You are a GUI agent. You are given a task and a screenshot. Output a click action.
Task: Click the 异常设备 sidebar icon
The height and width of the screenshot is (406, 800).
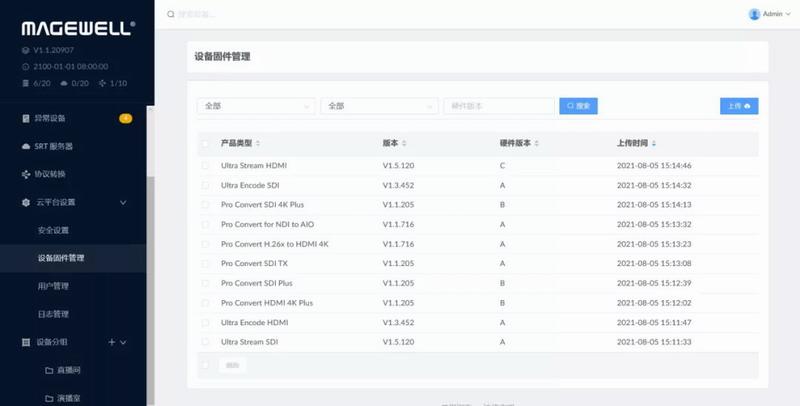click(x=26, y=118)
